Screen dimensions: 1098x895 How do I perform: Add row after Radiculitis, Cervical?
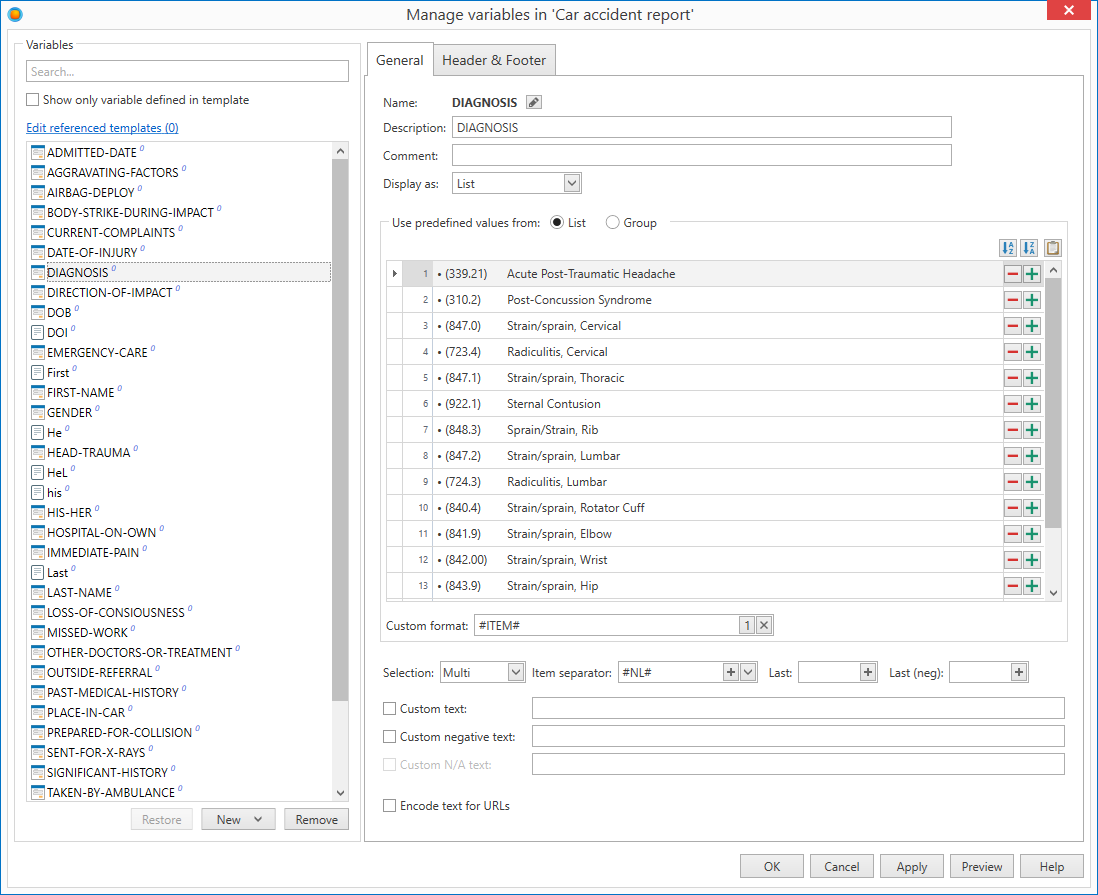click(1031, 352)
